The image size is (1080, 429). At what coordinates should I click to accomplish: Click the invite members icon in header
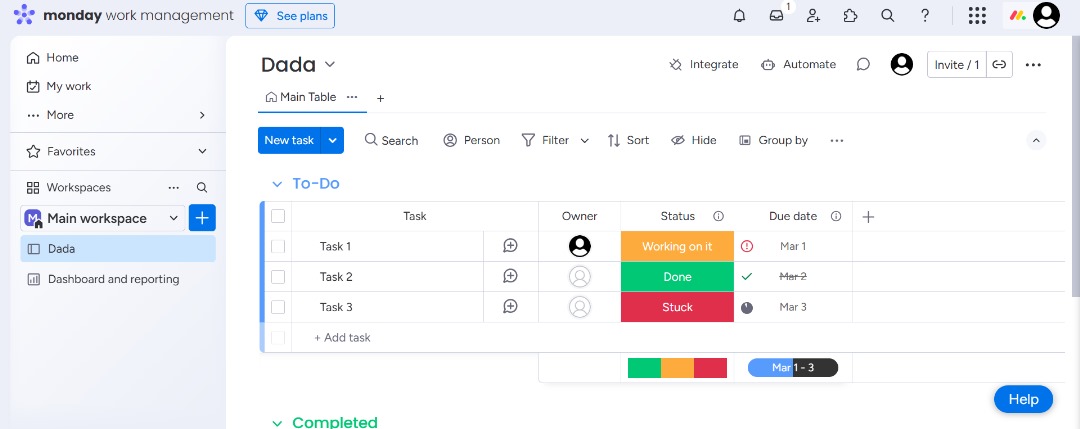tap(813, 15)
